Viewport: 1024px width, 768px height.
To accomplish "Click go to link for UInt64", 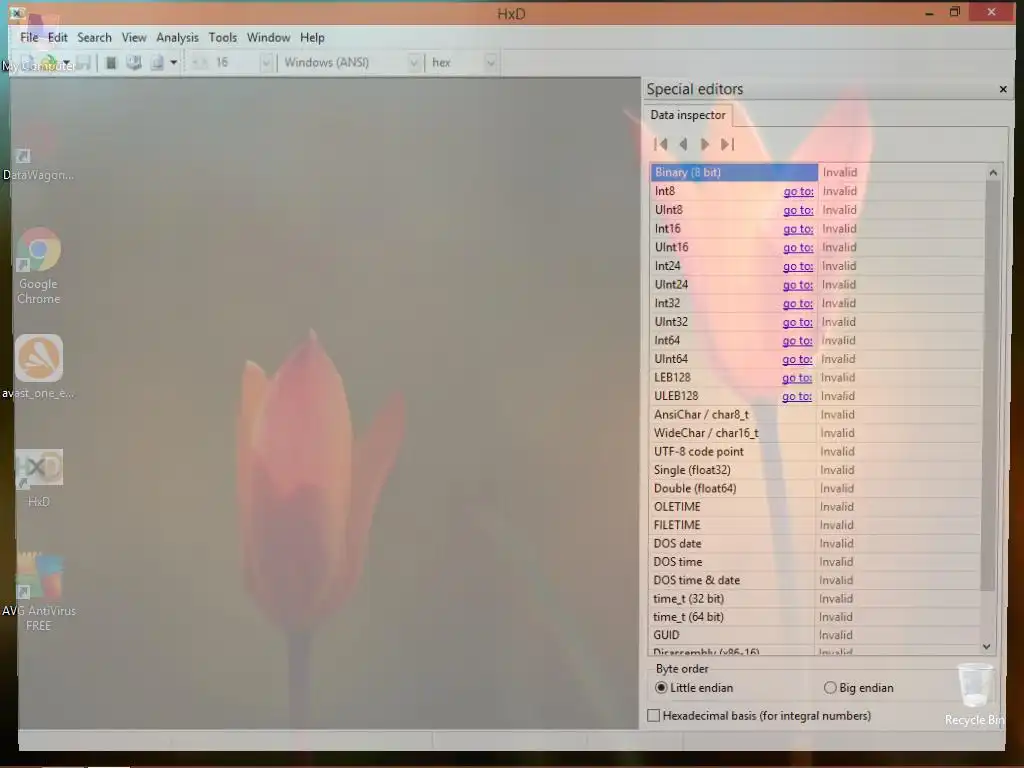I will pos(797,359).
